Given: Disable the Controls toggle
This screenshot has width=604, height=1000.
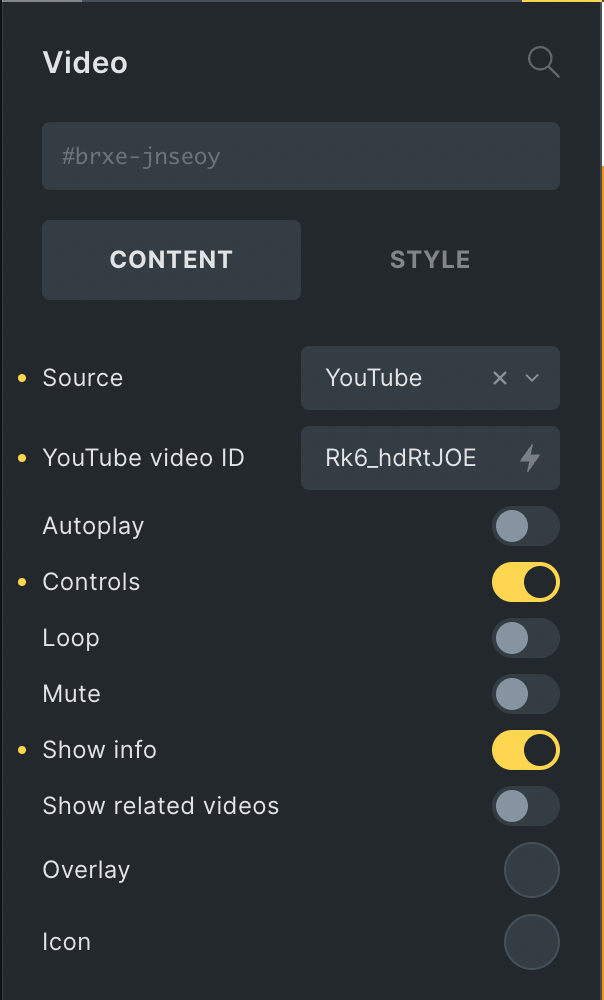Looking at the screenshot, I should point(525,582).
